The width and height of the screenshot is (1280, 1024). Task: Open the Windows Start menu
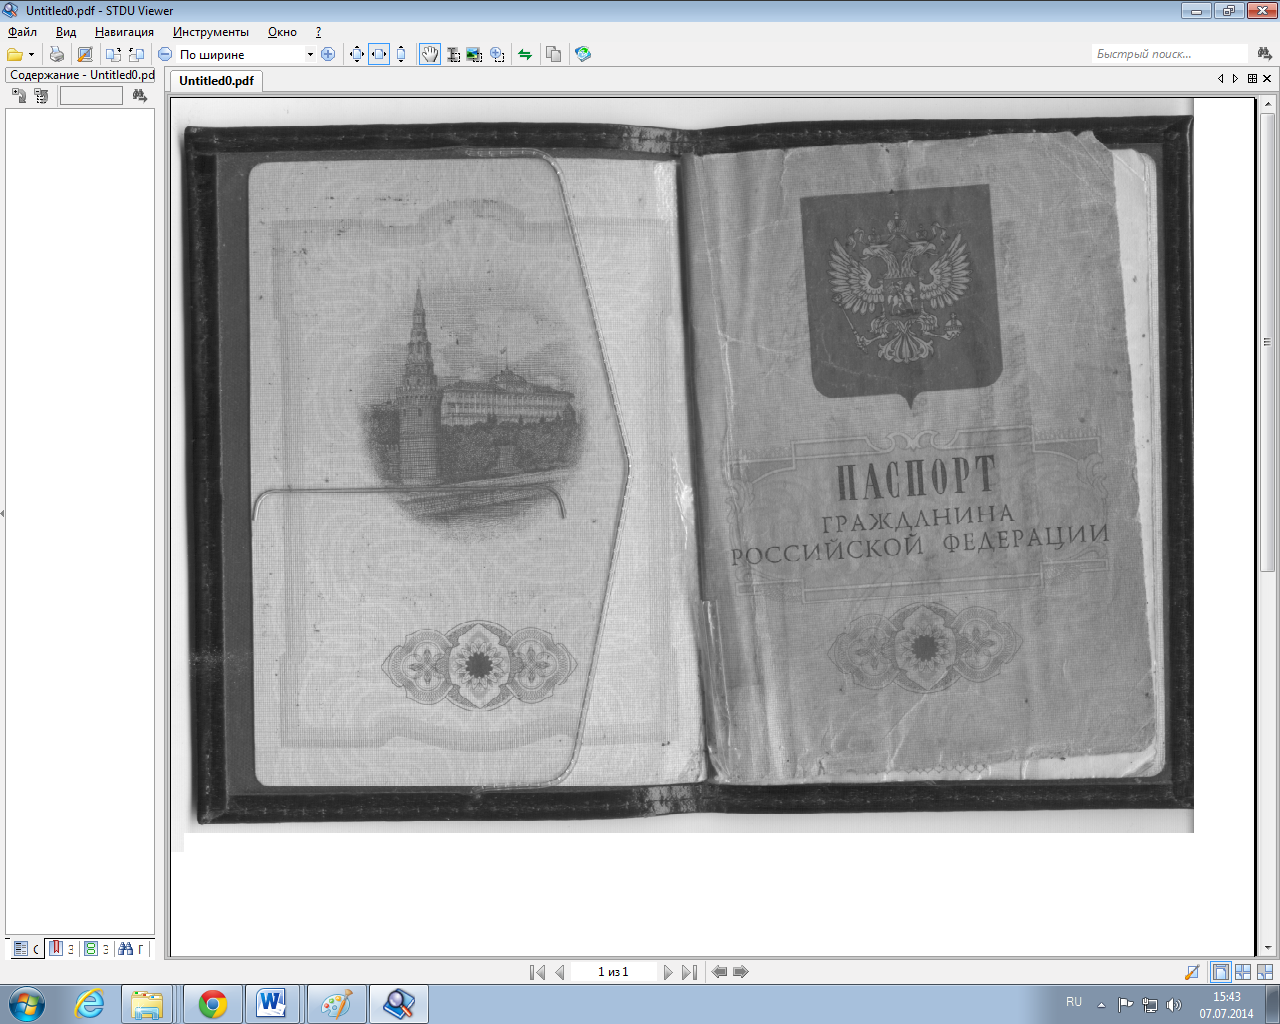pos(26,1003)
